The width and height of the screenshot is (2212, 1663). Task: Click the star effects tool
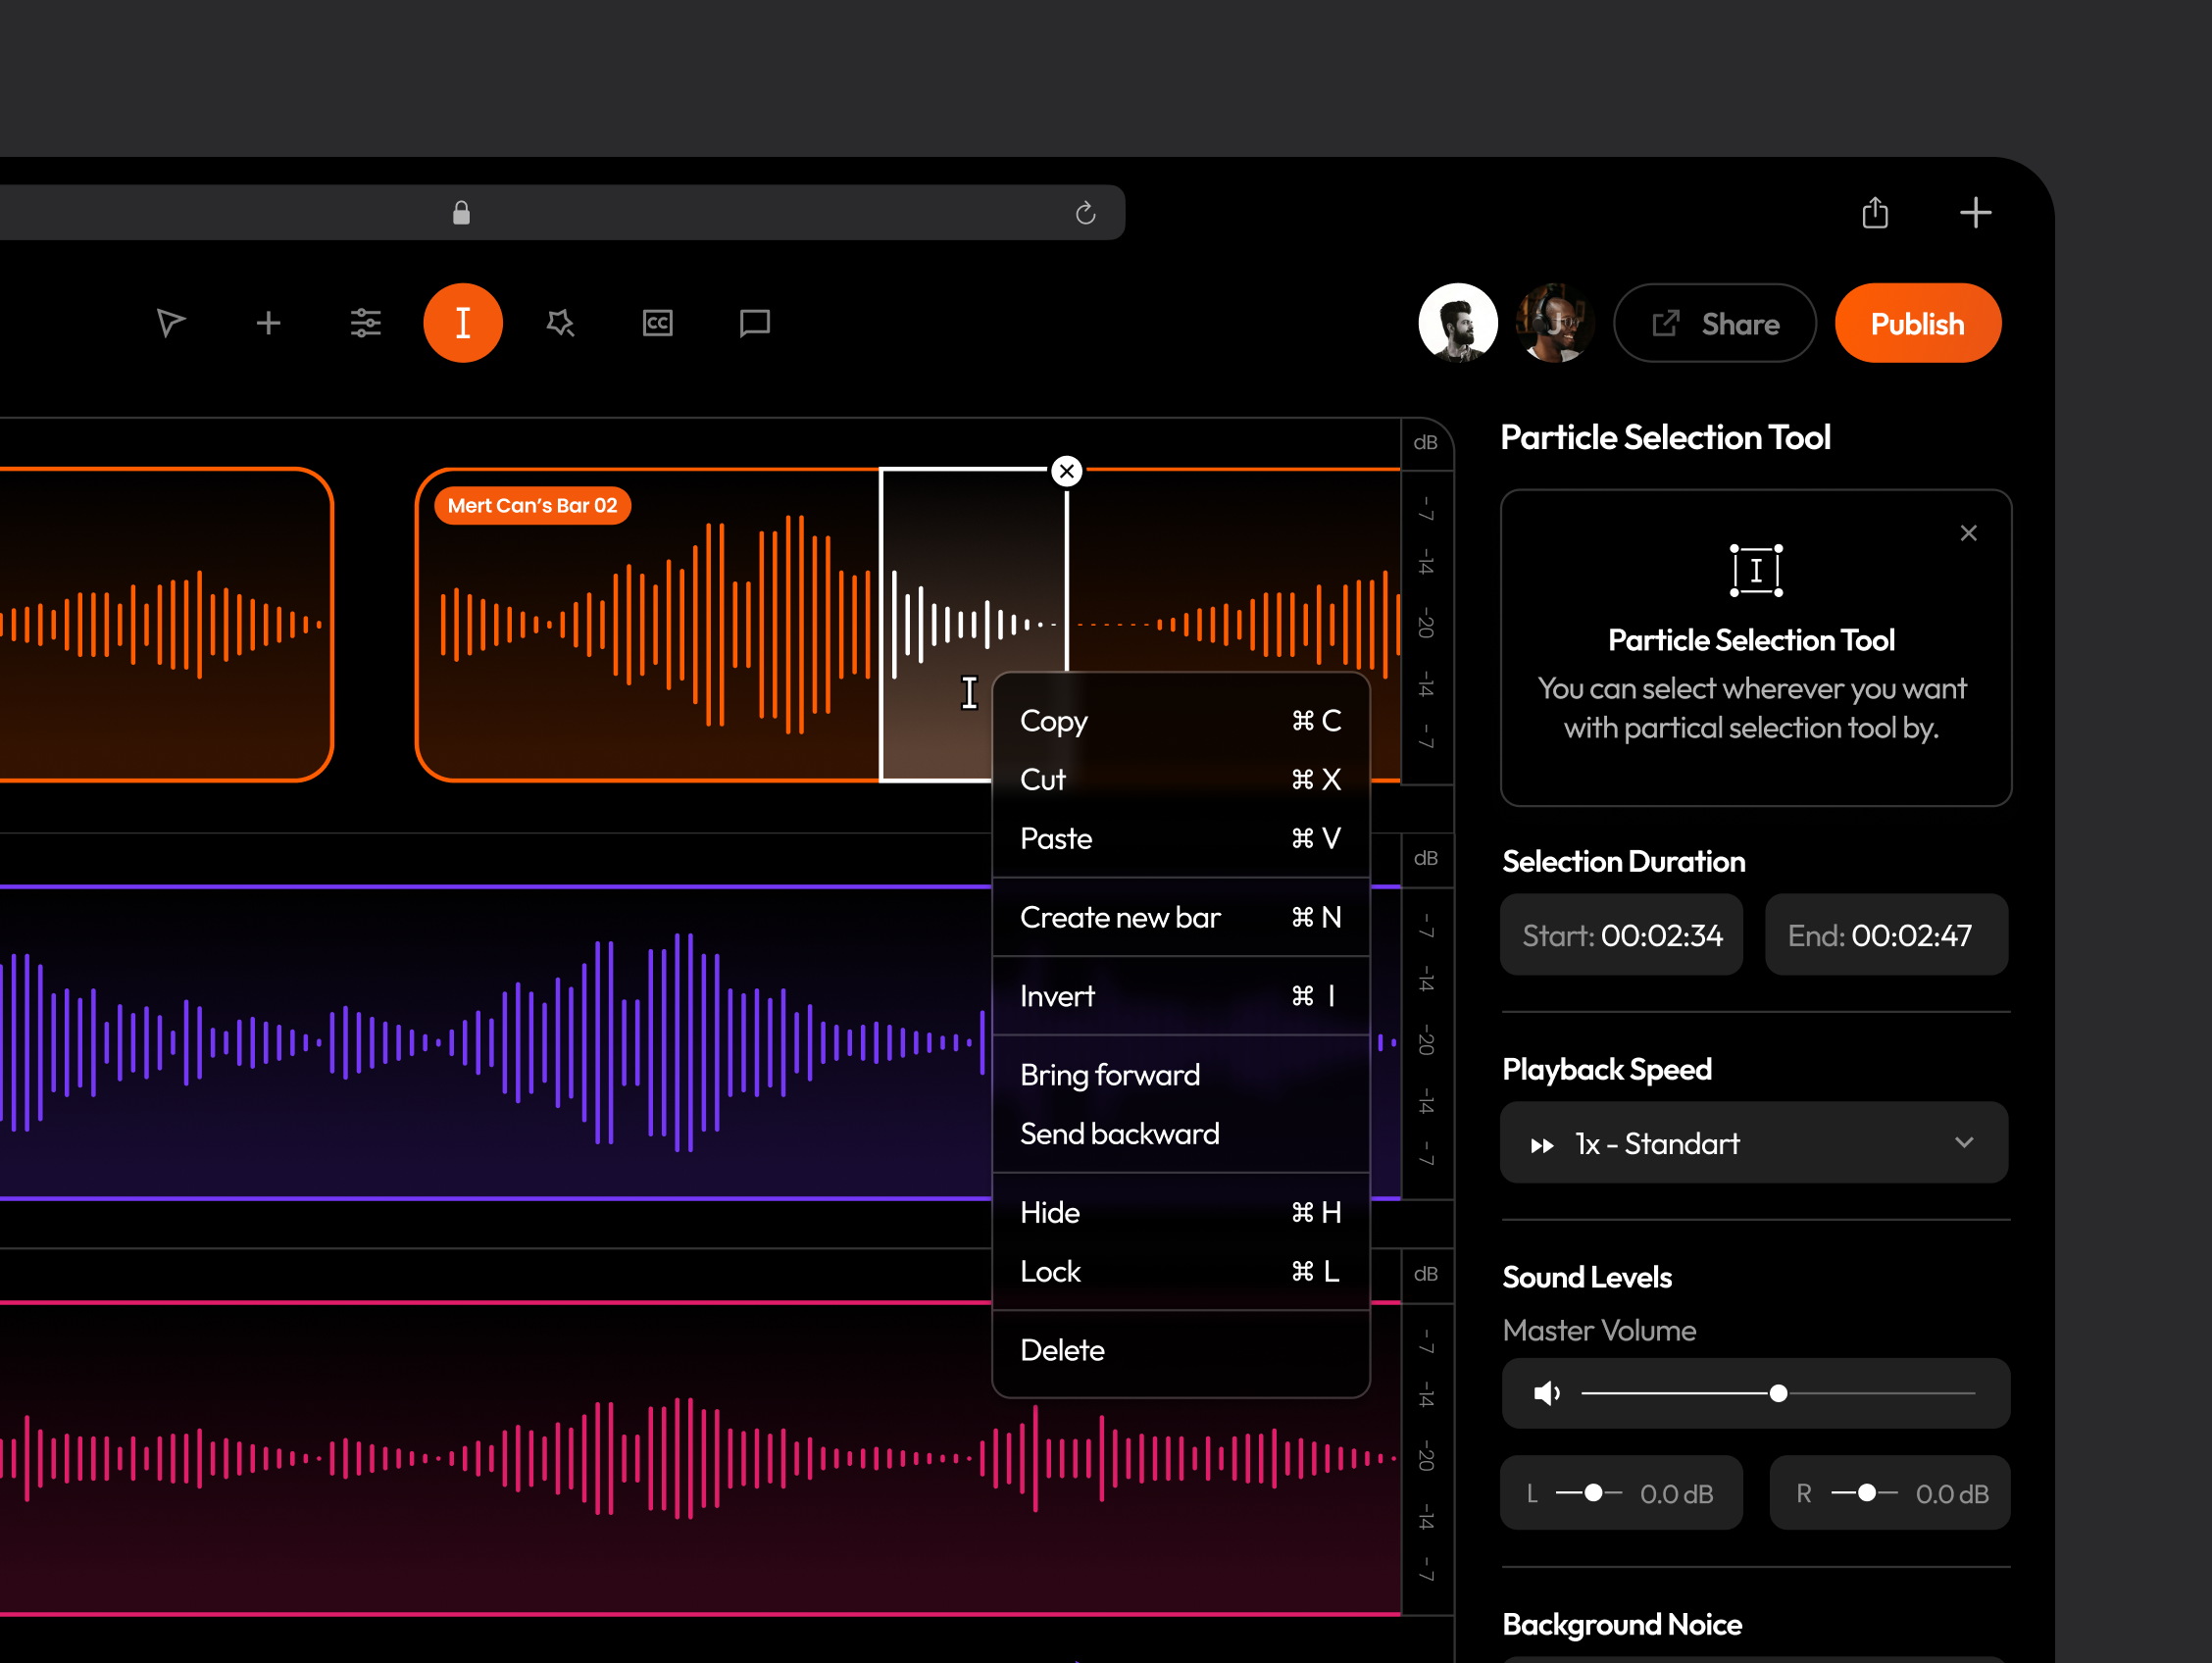pyautogui.click(x=560, y=322)
